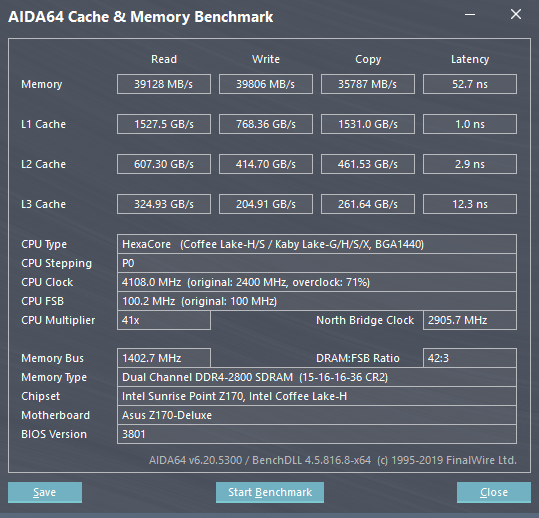Click the CPU Multiplier 41x field
539x518 pixels.
coord(164,320)
